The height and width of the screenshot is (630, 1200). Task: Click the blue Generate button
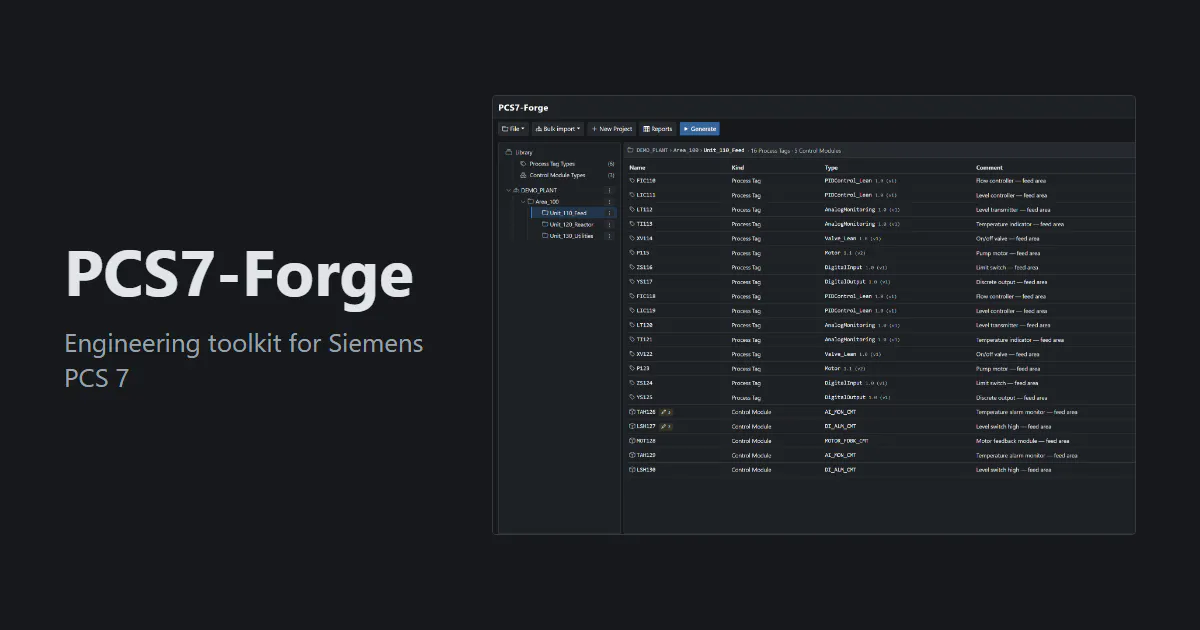pos(700,129)
